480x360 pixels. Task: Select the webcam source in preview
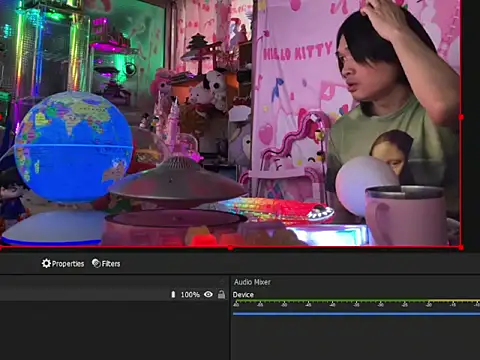pos(230,123)
